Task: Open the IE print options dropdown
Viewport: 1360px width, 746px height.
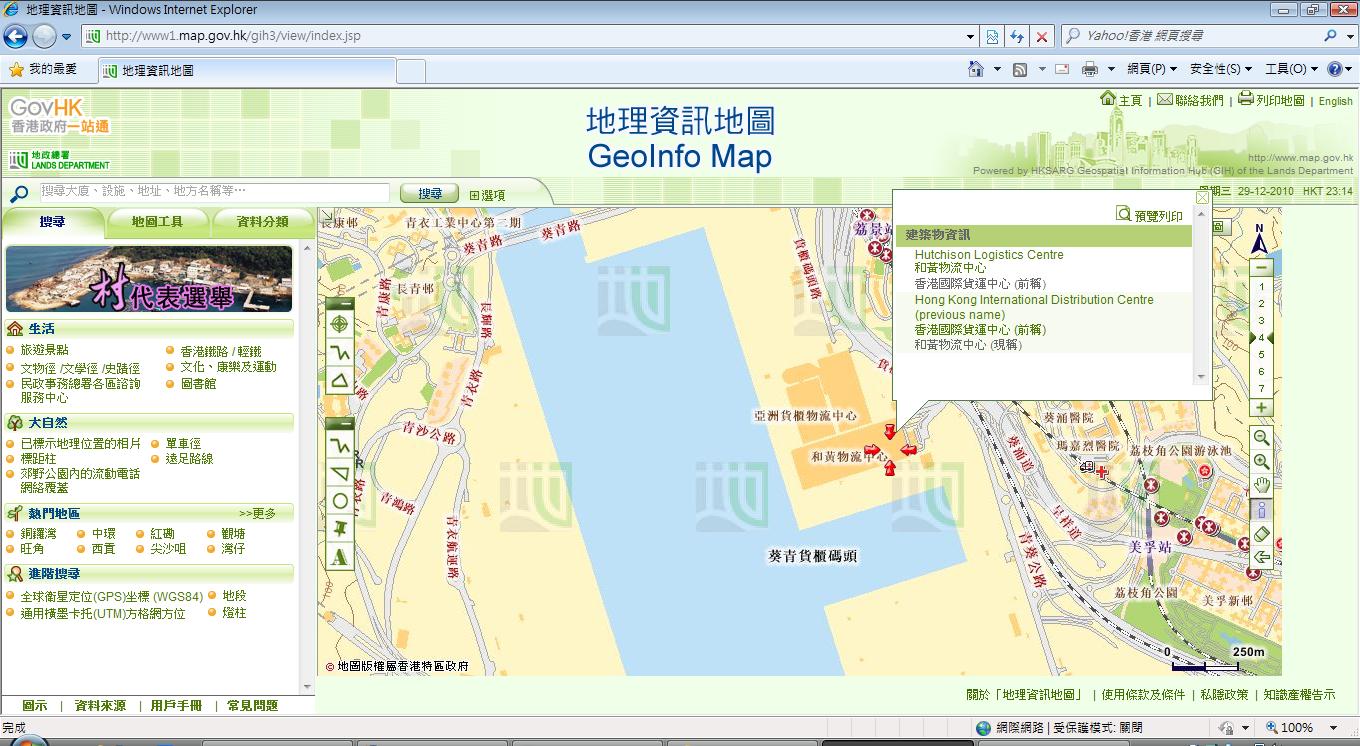Action: 1110,69
